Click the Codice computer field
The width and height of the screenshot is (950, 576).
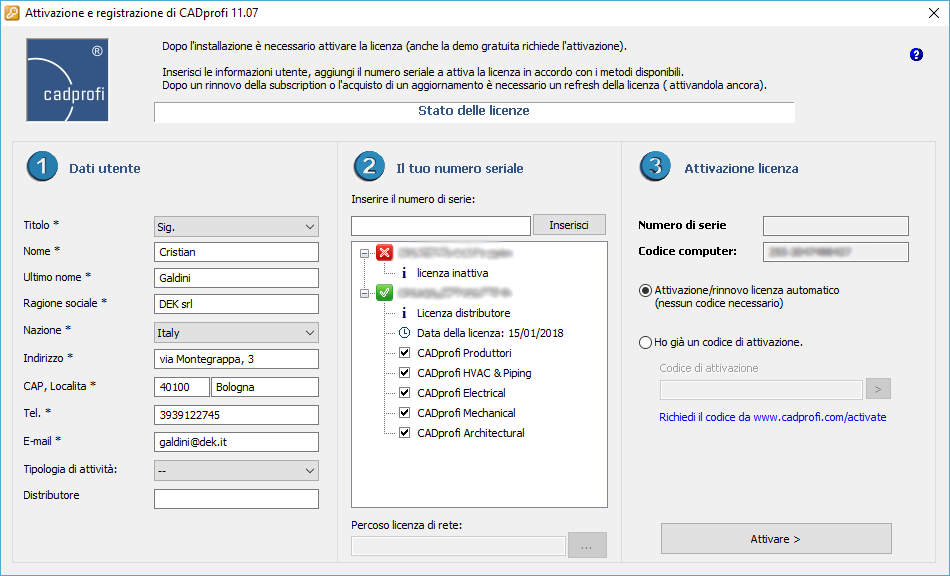tap(835, 252)
